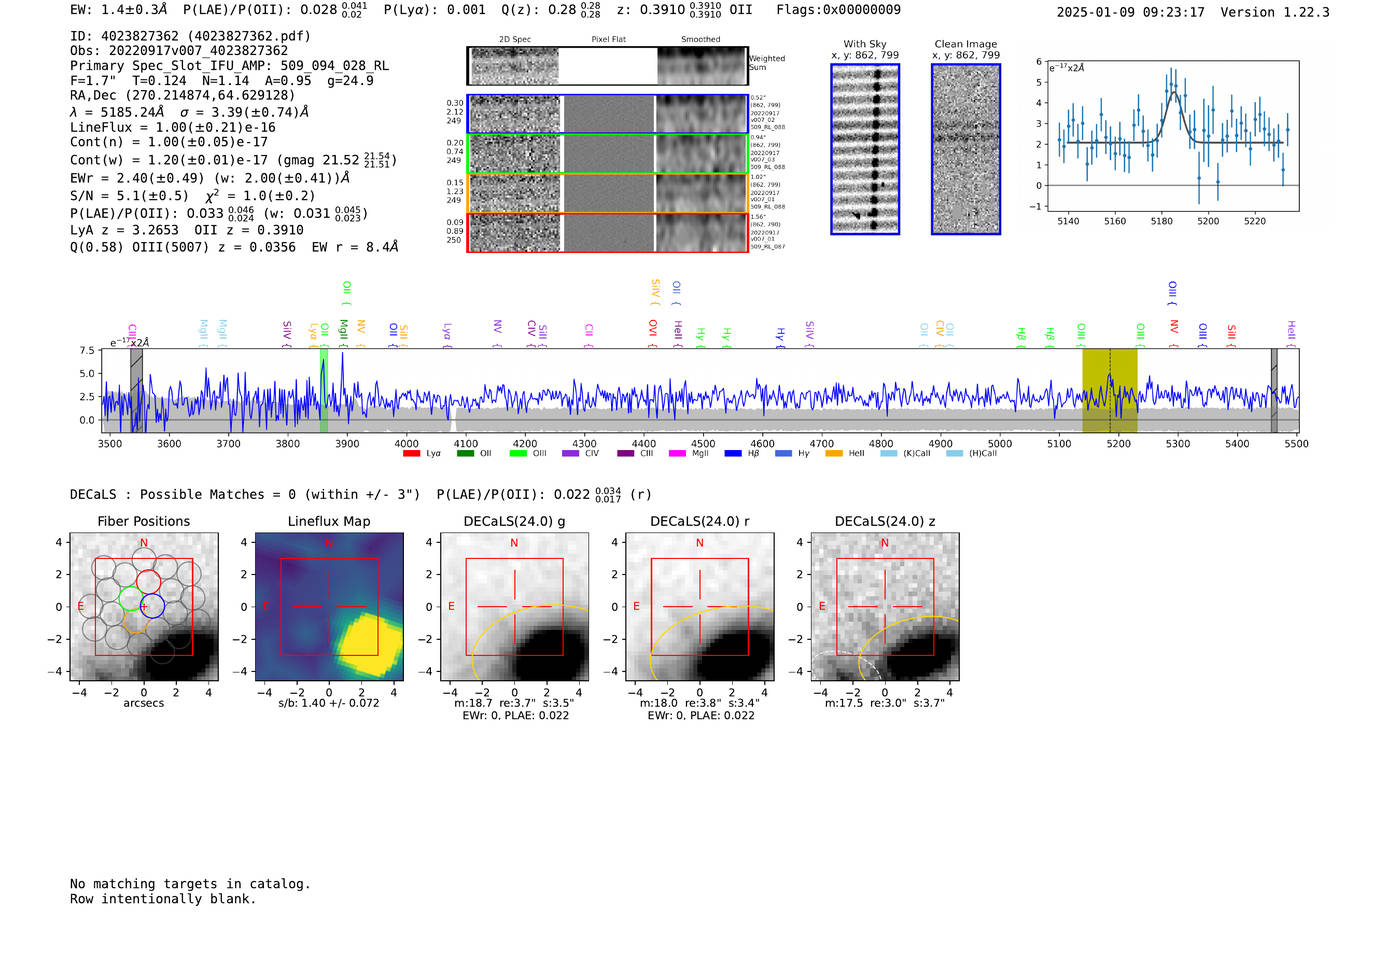Viewport: 1400px width, 953px height.
Task: Select the blue-bordered fiber 2D spectrum row
Action: click(607, 114)
